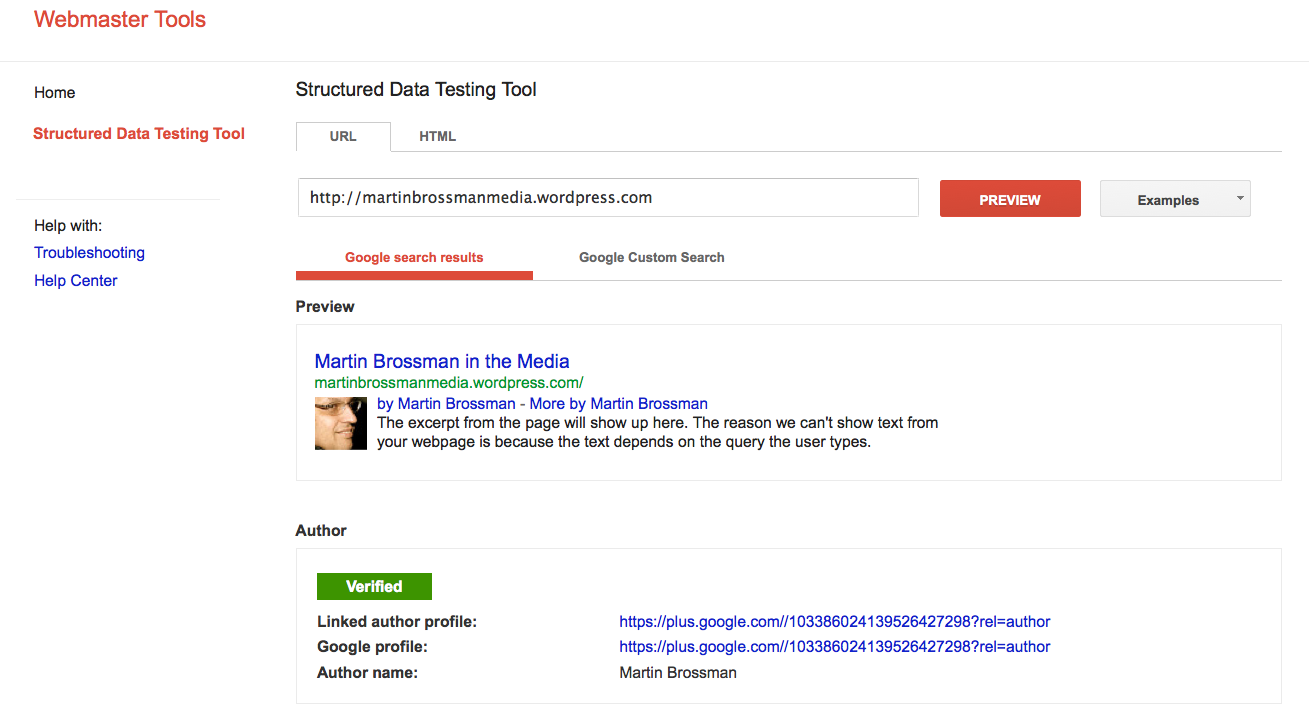
Task: Select Structured Data Testing Tool in sidebar
Action: (x=139, y=134)
